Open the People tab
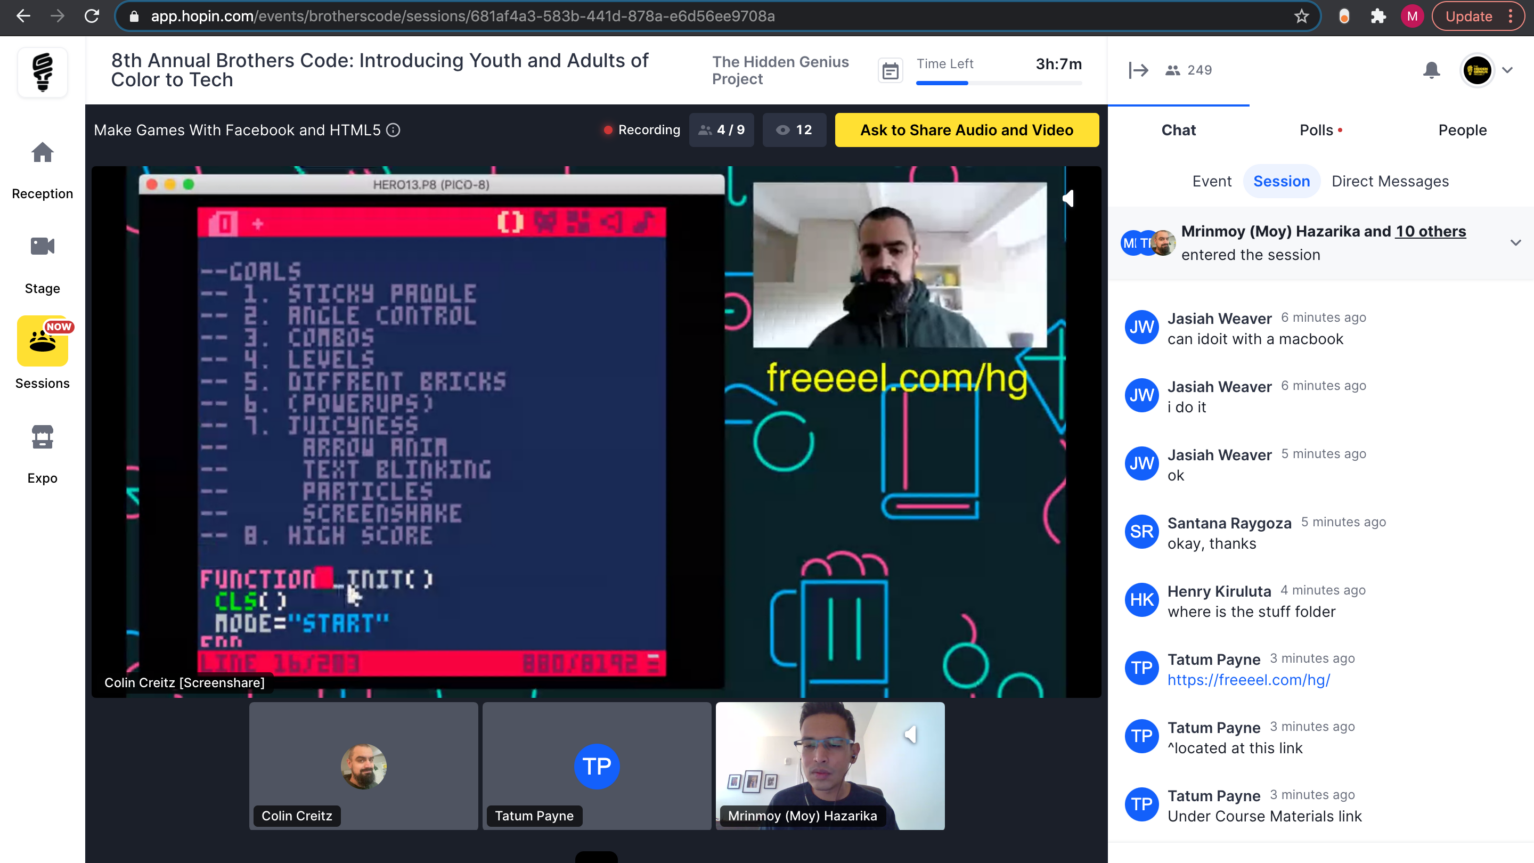1534x863 pixels. click(x=1462, y=130)
